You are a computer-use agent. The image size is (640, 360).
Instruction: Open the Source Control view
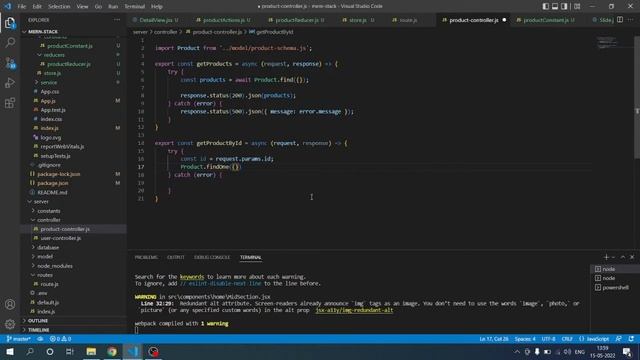point(10,63)
